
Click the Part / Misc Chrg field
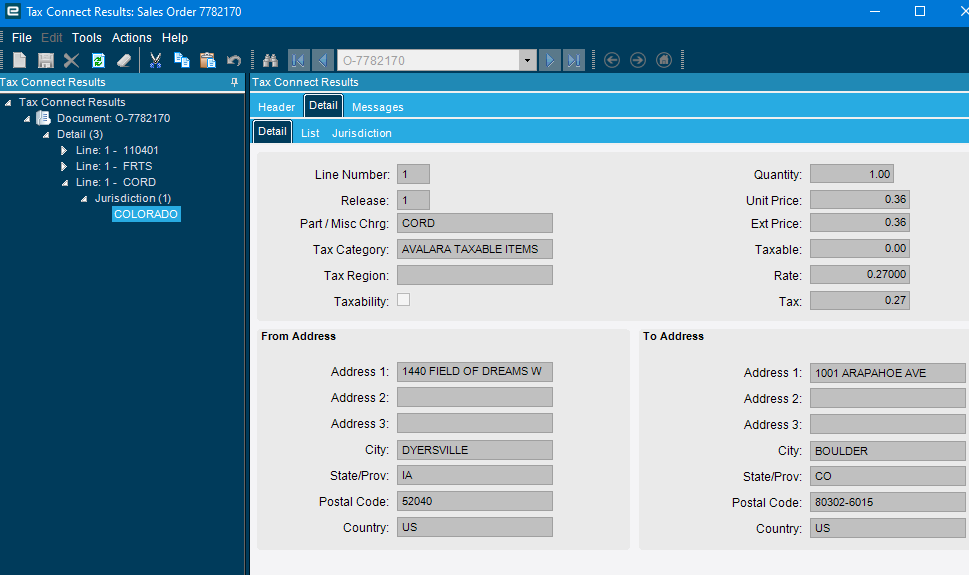475,223
